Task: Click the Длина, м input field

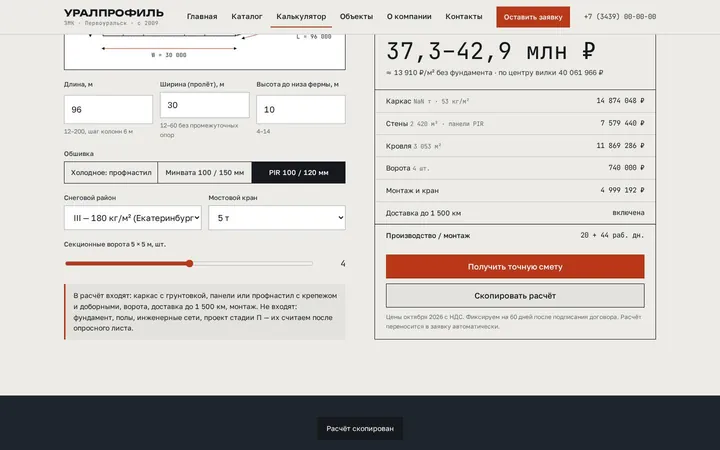Action: coord(108,109)
